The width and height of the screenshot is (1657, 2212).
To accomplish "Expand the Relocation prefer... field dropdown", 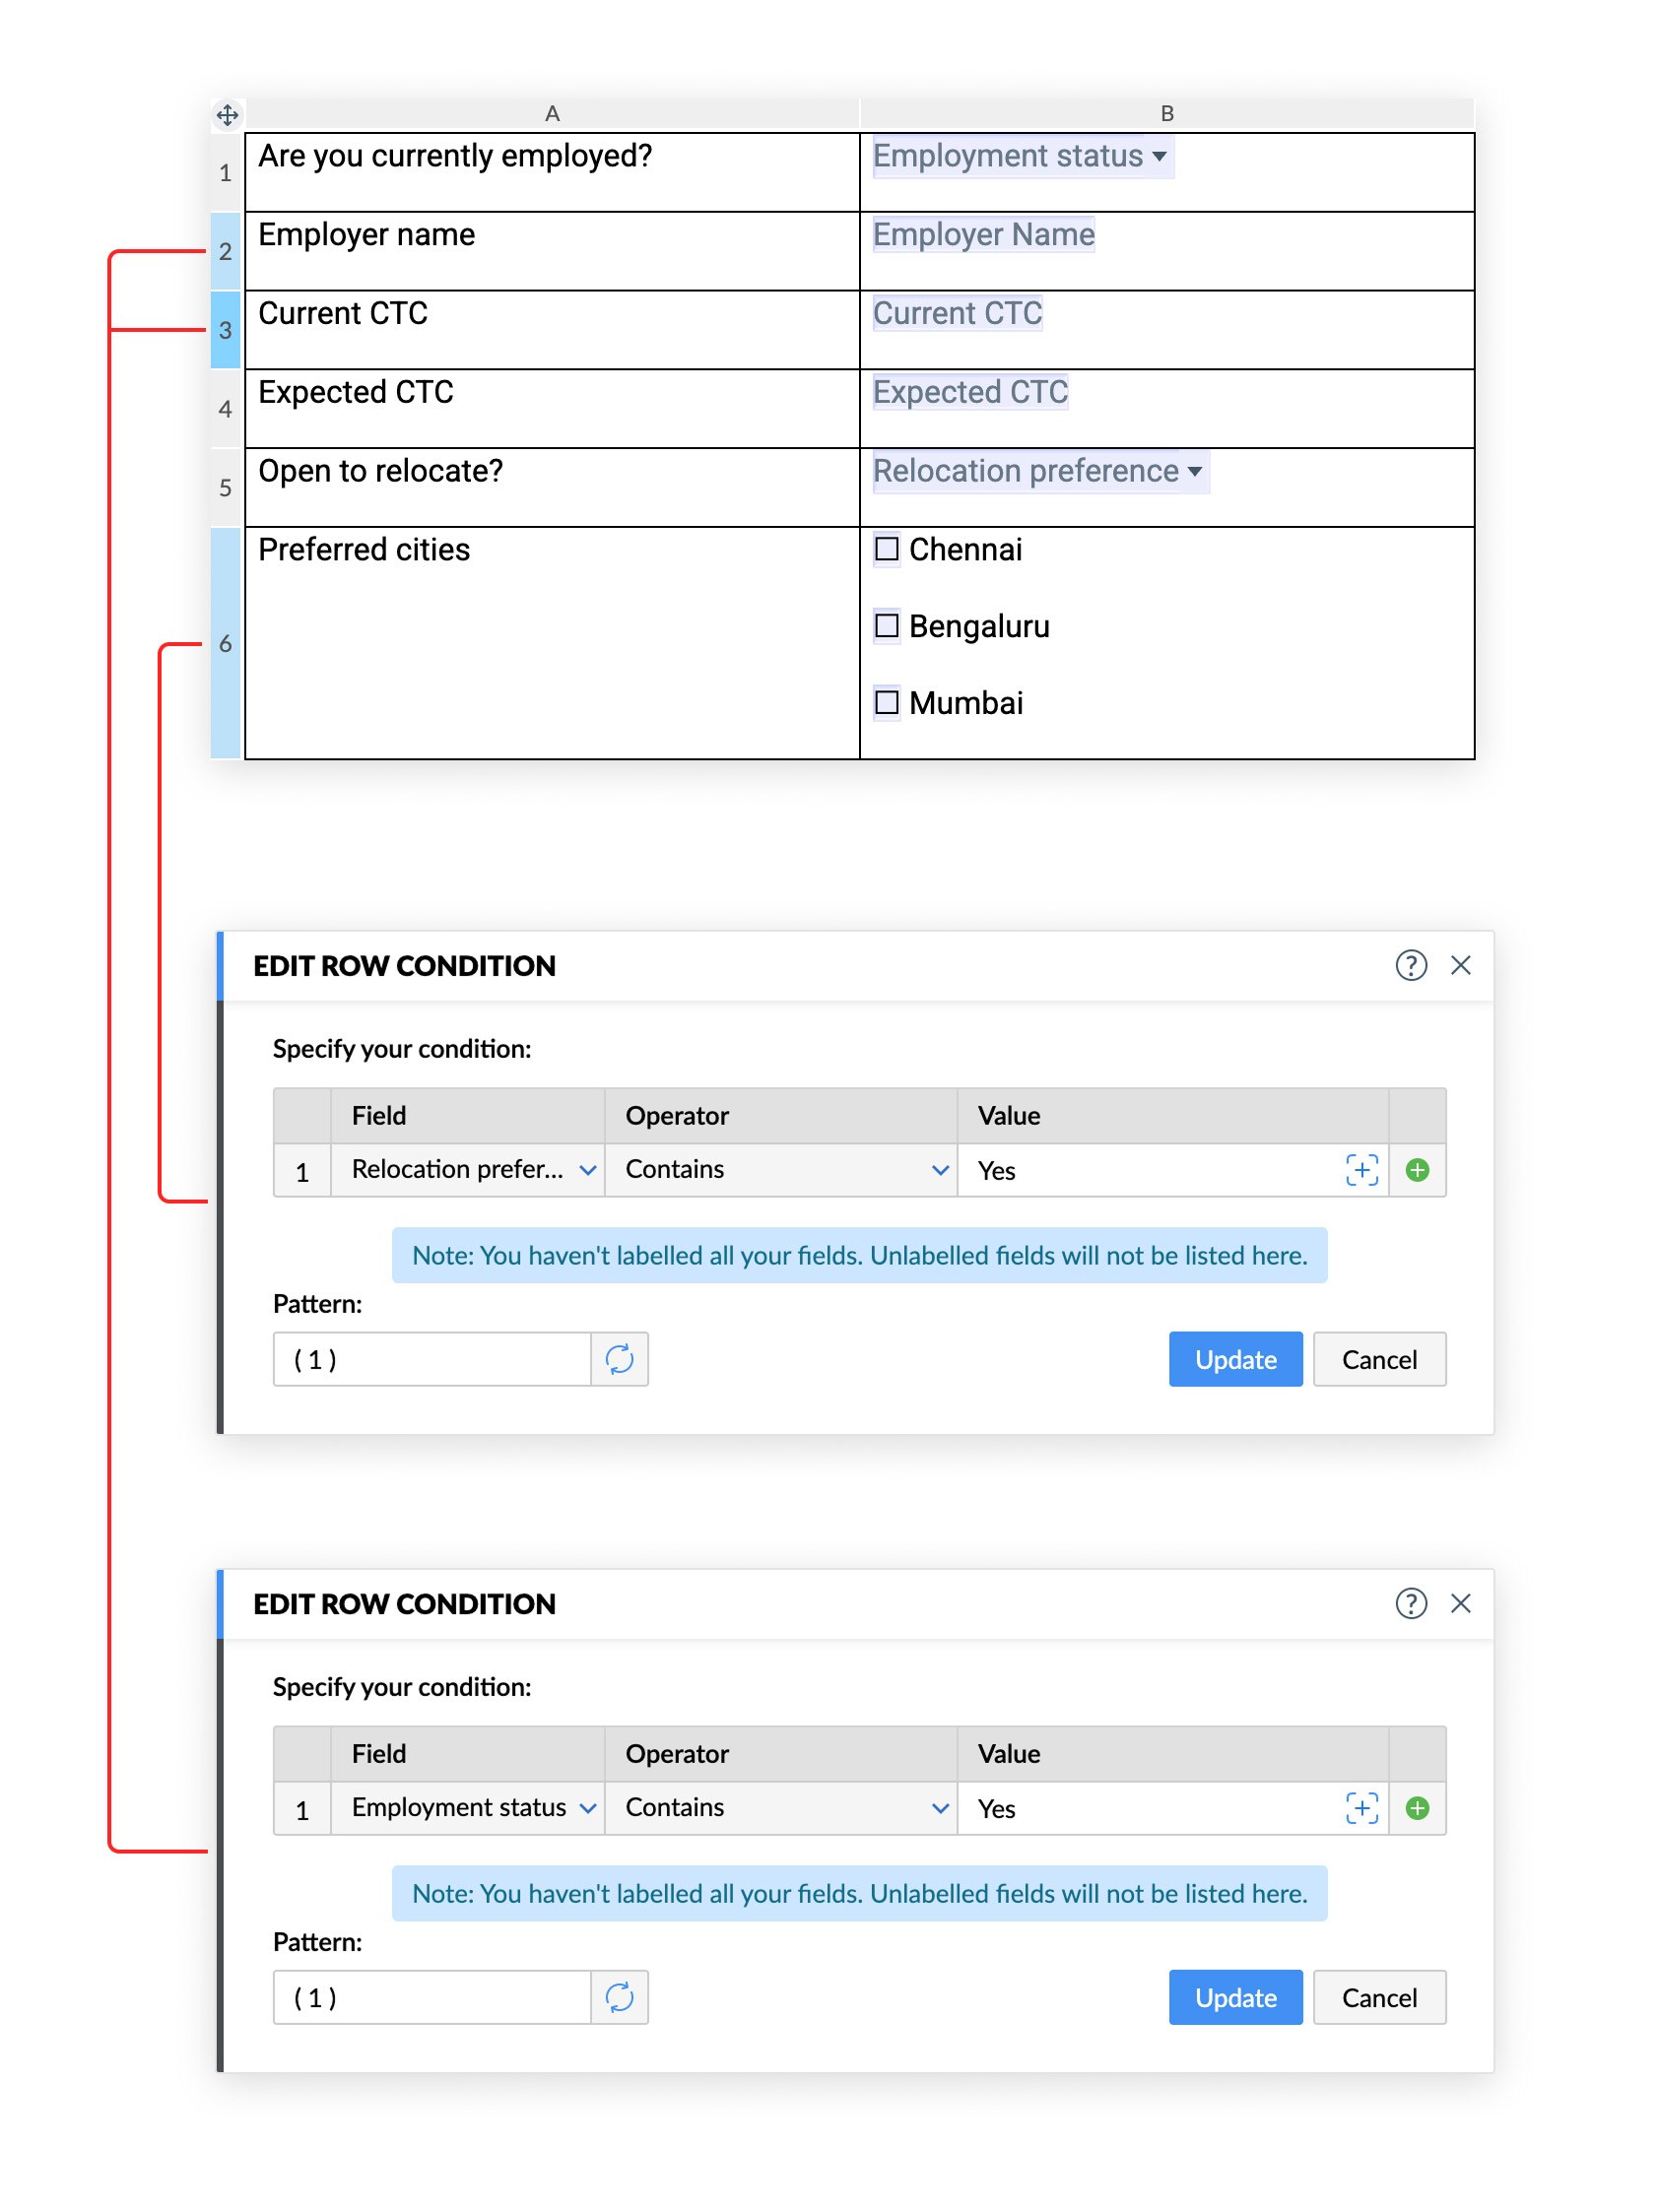I will [x=467, y=1170].
